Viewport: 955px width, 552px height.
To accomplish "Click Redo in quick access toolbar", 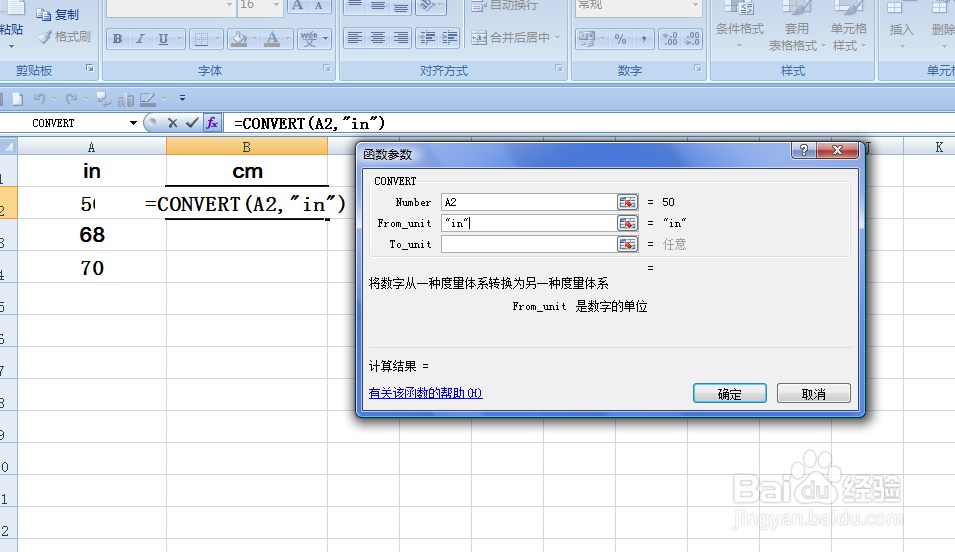I will tap(71, 99).
